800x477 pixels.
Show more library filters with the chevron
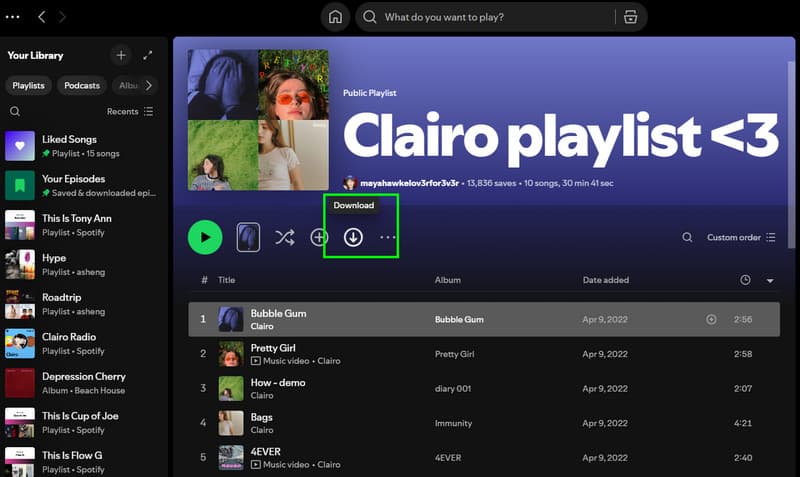click(x=148, y=85)
